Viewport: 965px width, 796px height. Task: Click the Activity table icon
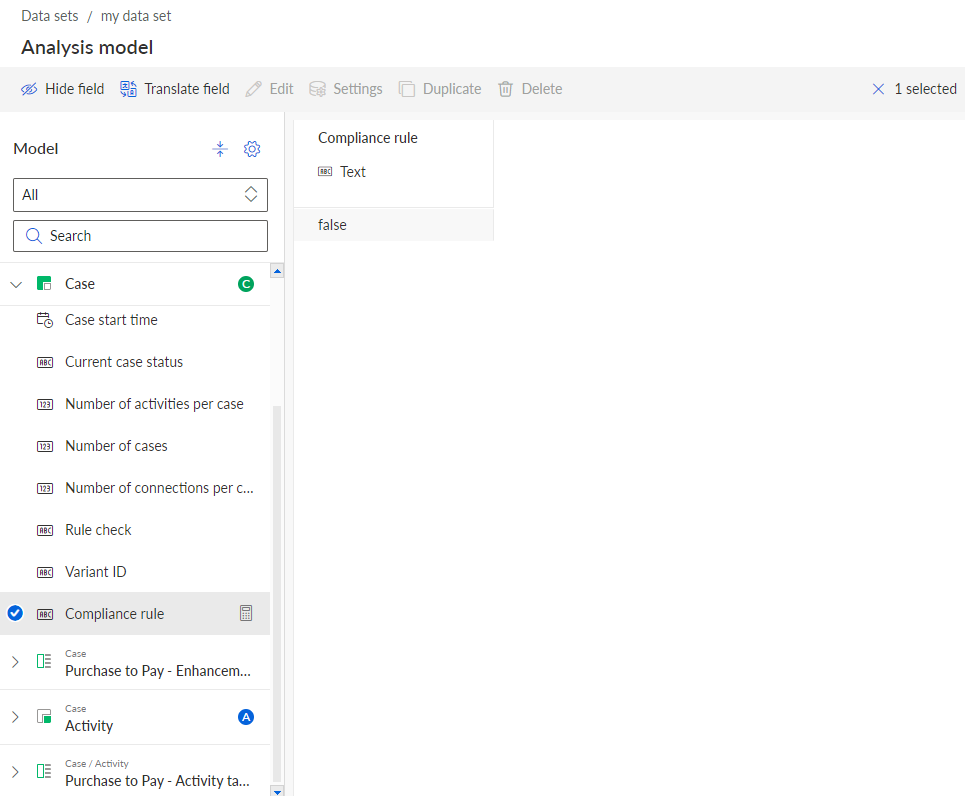(x=44, y=717)
